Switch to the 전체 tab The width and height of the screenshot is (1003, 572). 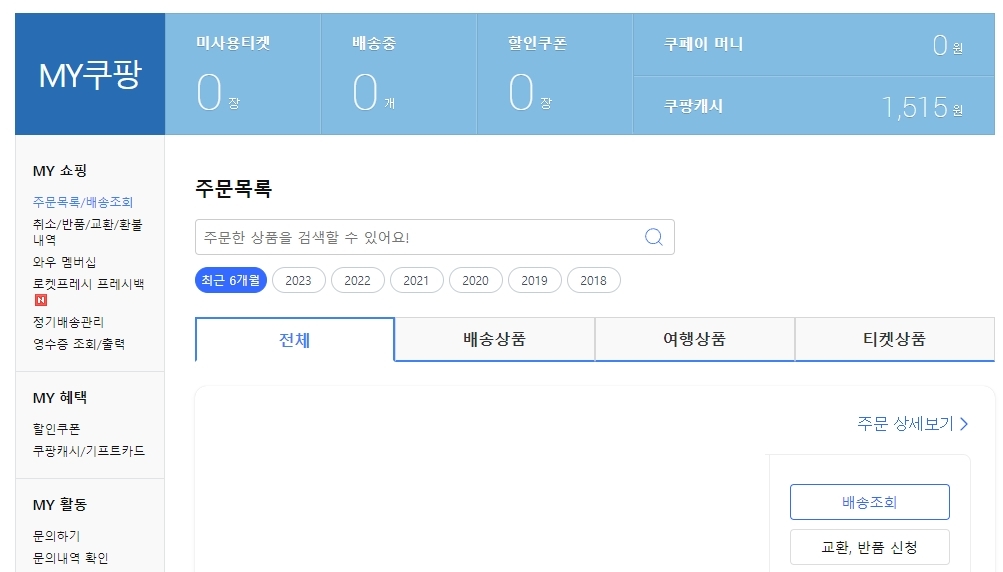(x=295, y=340)
